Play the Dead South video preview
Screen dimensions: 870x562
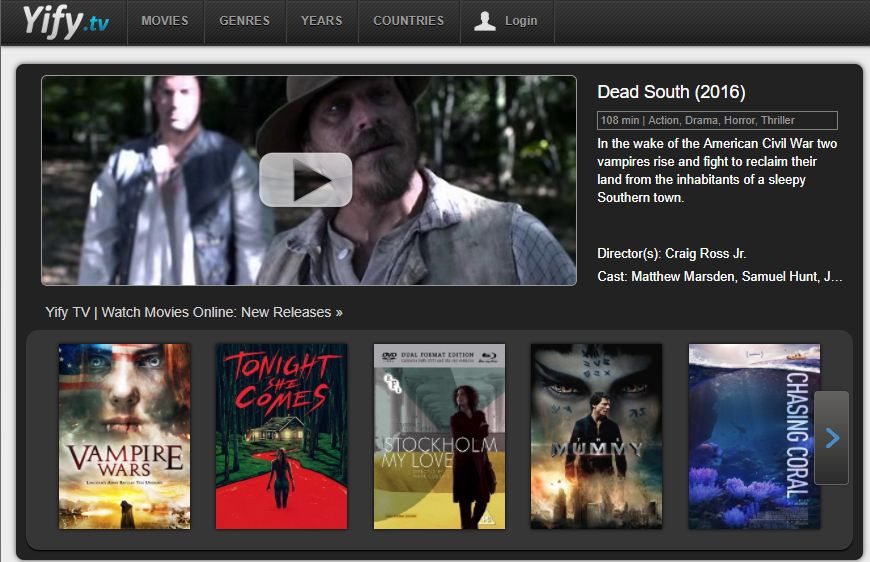click(306, 180)
